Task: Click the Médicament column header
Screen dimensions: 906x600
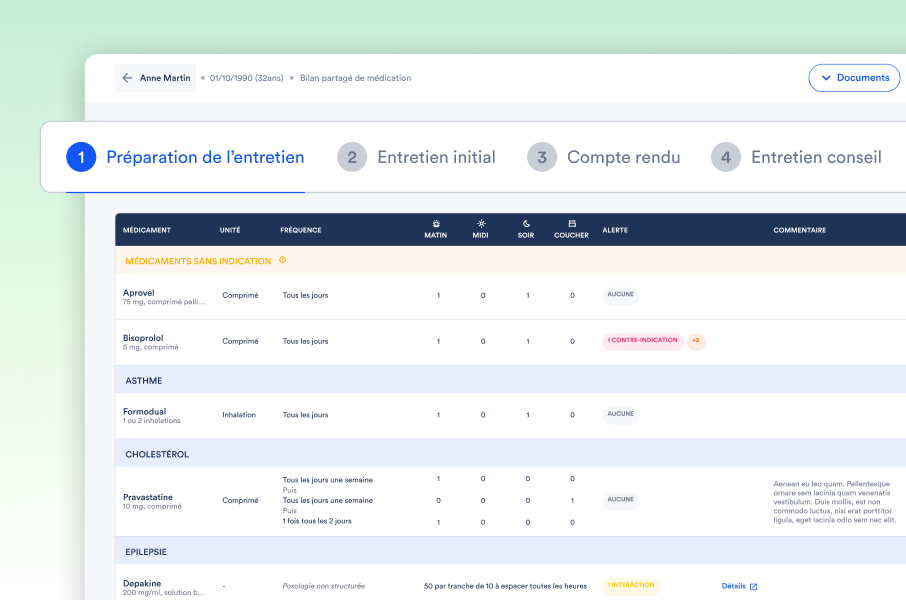Action: pyautogui.click(x=147, y=230)
